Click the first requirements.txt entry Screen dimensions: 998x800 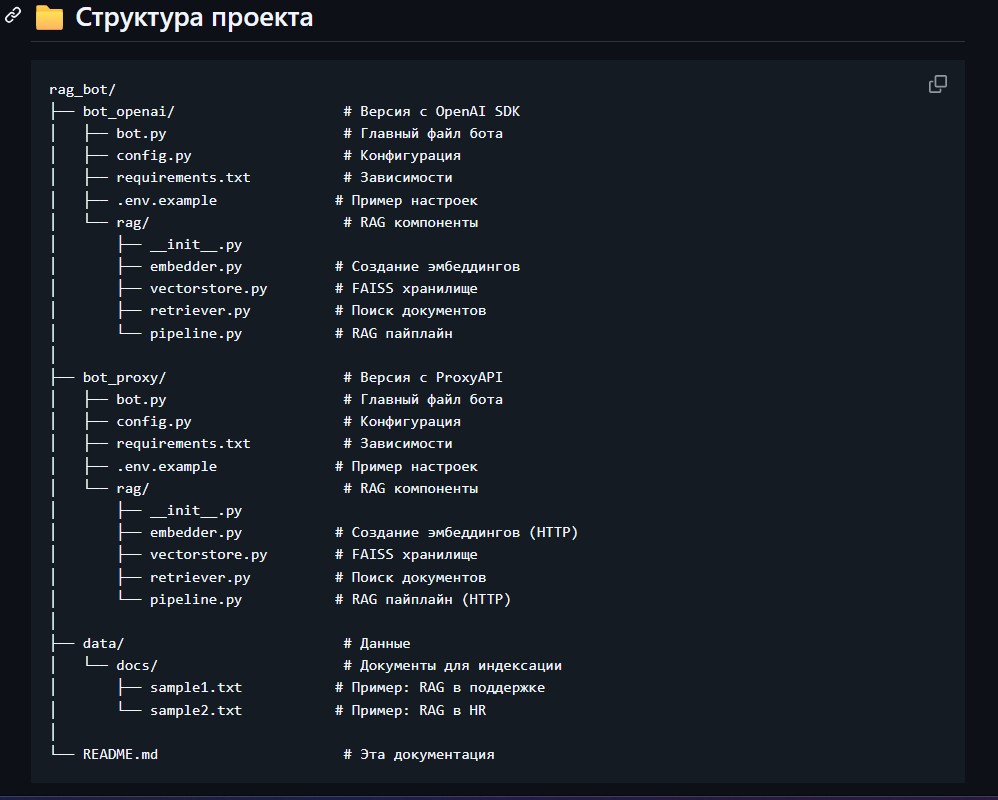183,177
